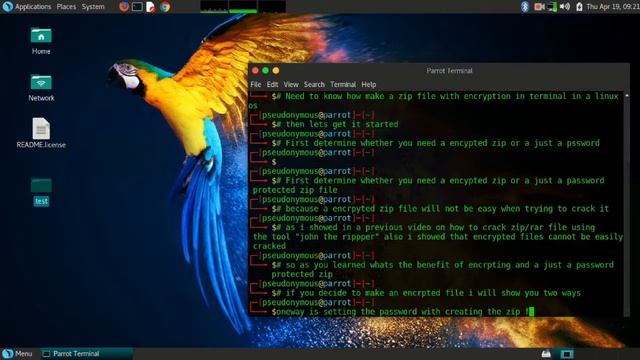
Task: Open the Home desktop folder
Action: click(x=41, y=41)
